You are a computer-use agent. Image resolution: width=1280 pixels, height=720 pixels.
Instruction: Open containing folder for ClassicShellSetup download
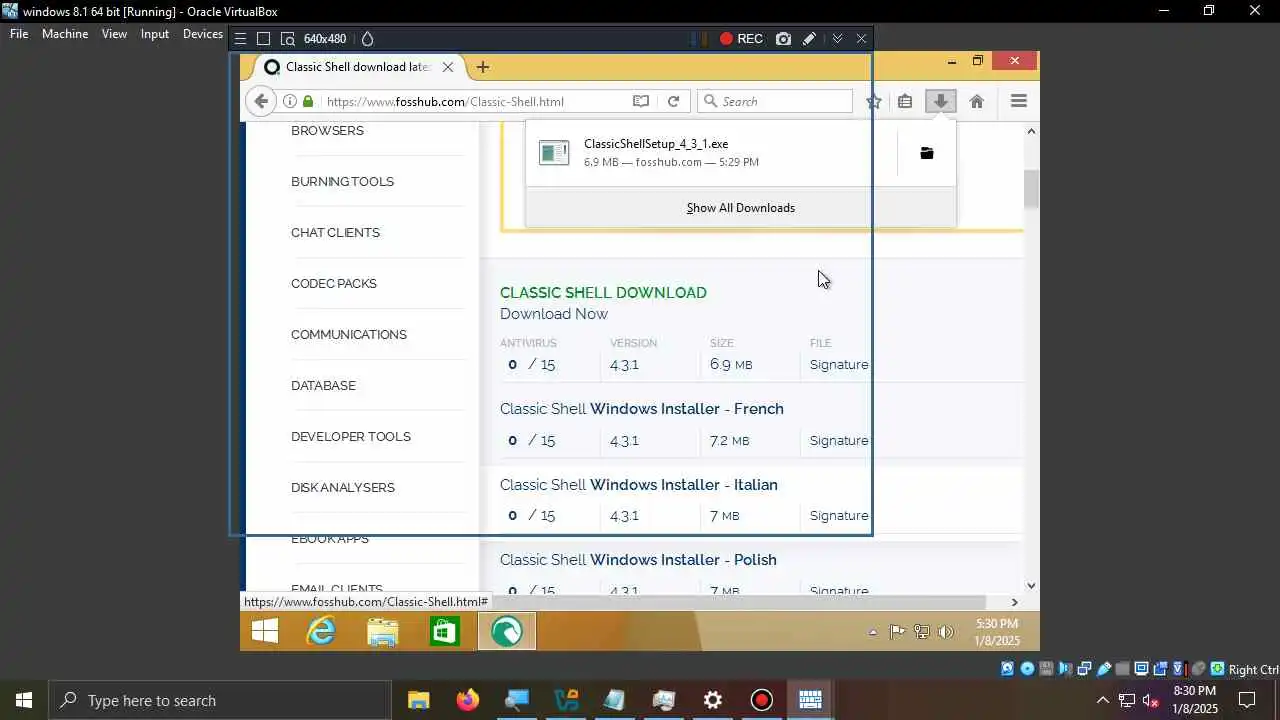(927, 153)
